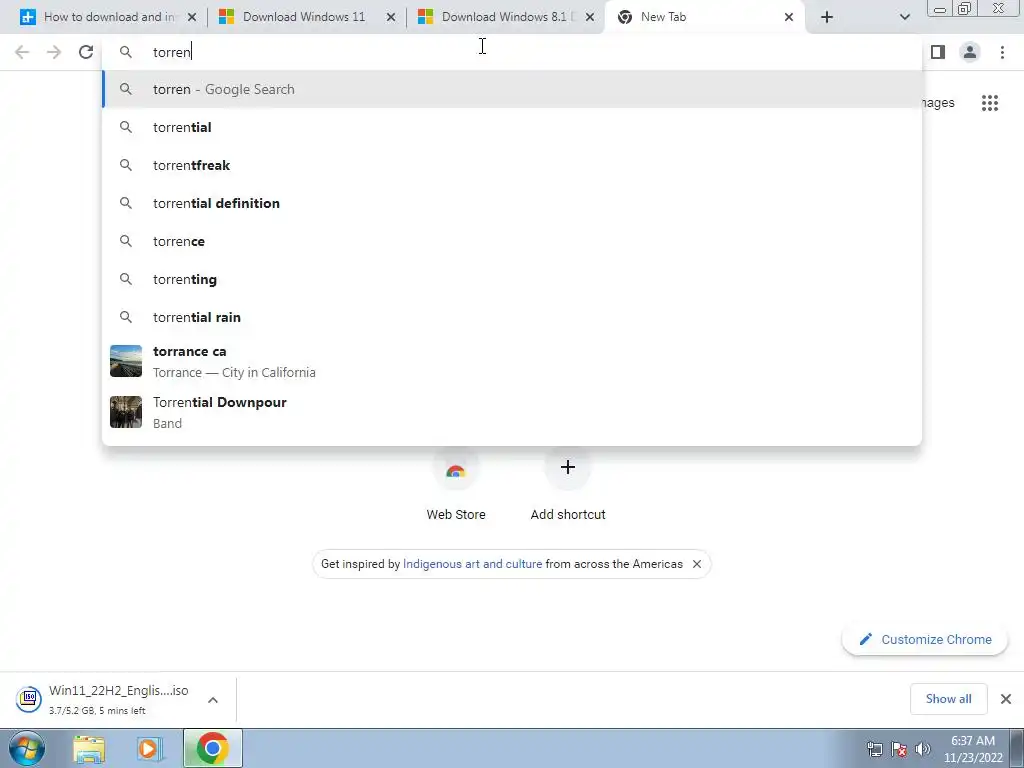
Task: Close the 'How to download and in' tab
Action: coord(192,18)
